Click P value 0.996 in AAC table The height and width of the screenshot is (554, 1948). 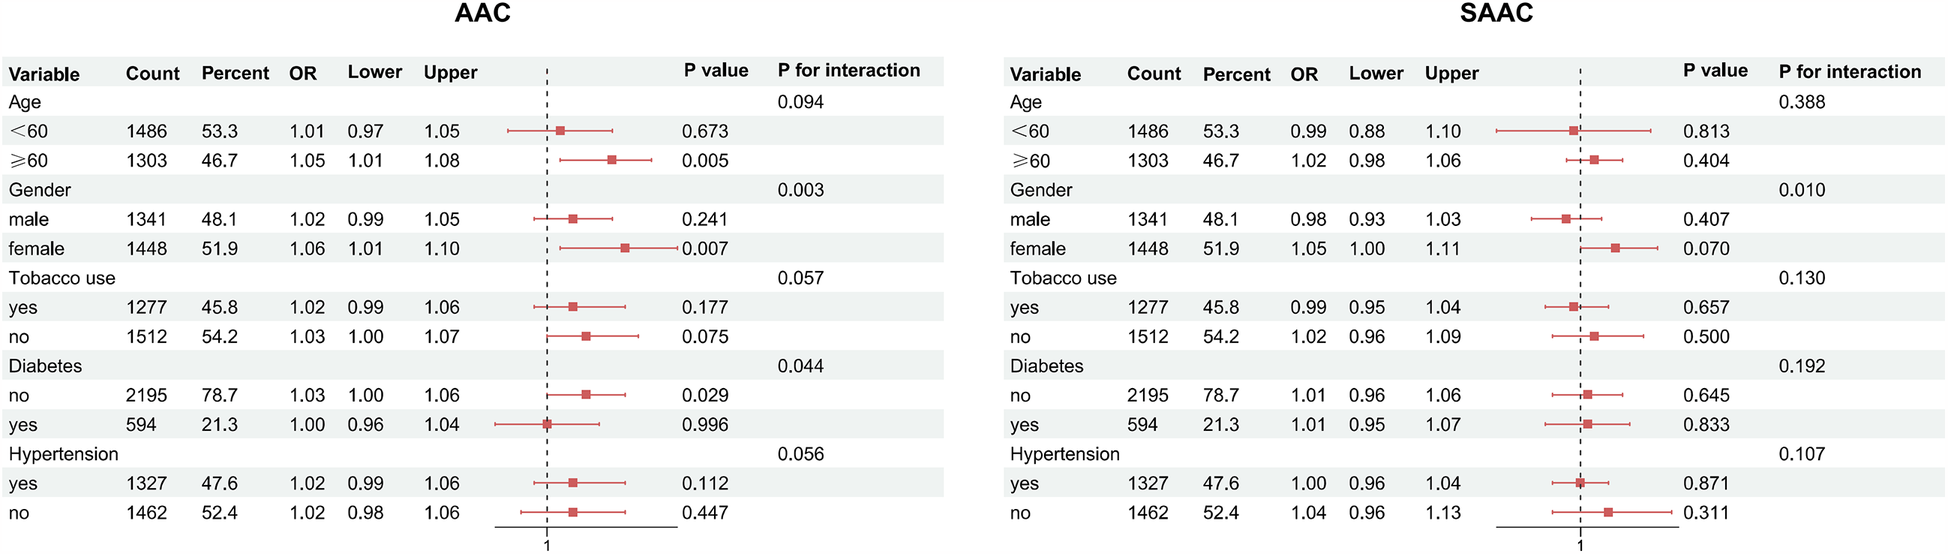pyautogui.click(x=705, y=424)
